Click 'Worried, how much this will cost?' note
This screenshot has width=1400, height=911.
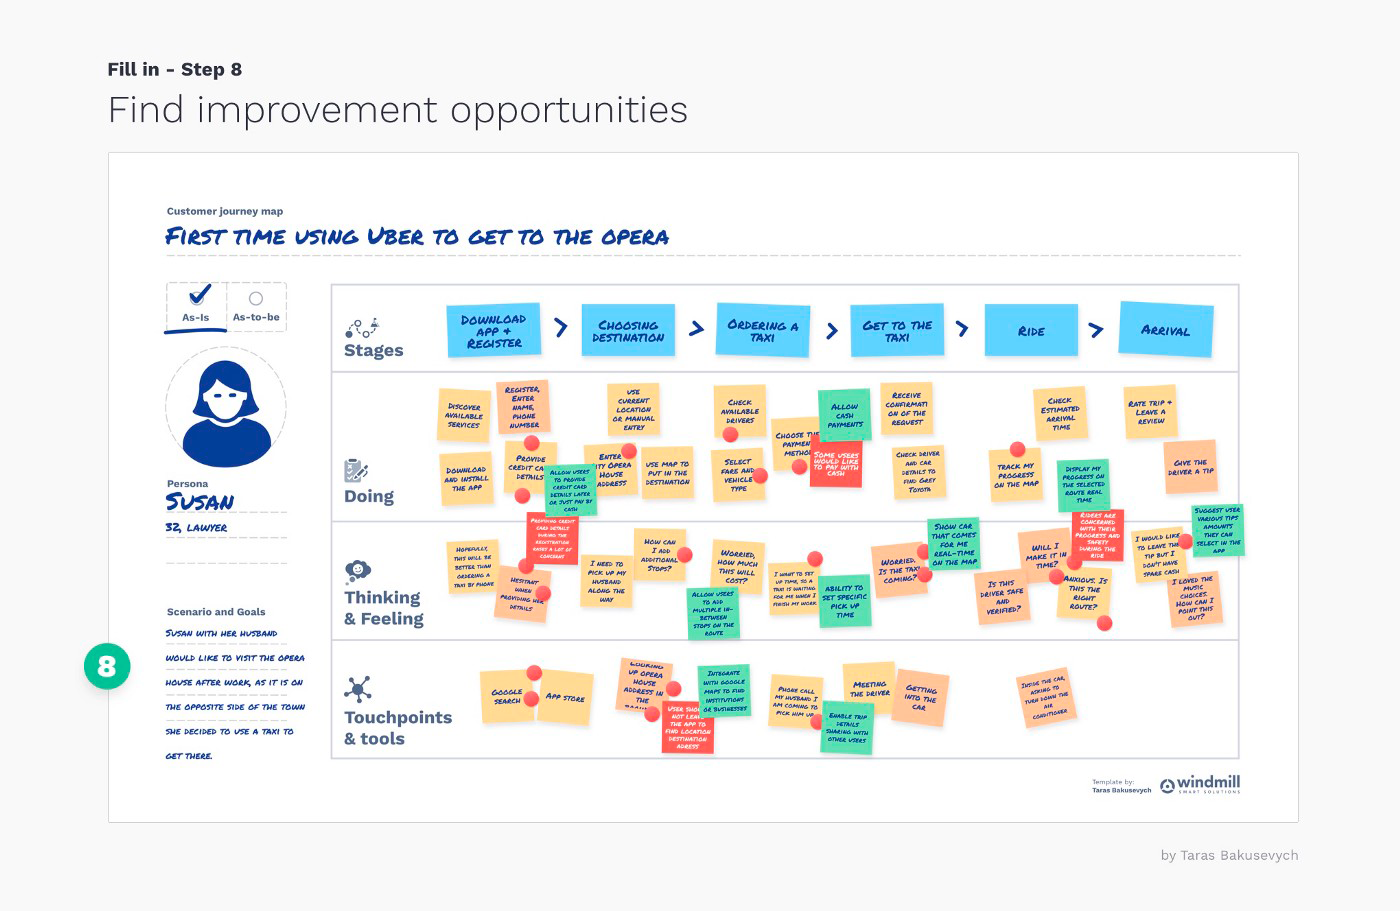[x=738, y=566]
